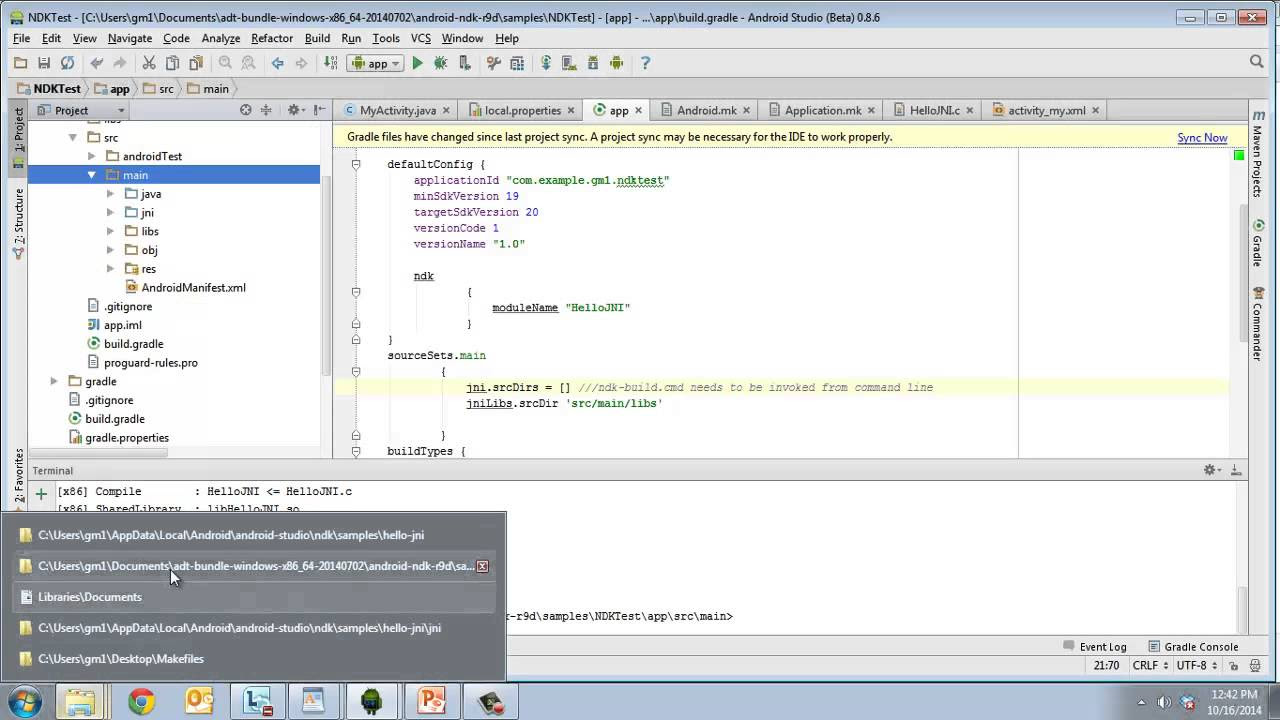Expand the gradle folder in tree
Image resolution: width=1280 pixels, height=720 pixels.
pos(54,381)
